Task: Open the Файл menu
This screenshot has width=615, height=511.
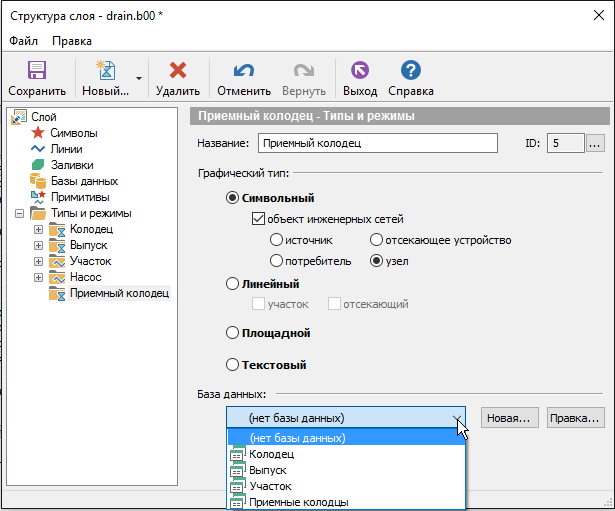Action: click(x=24, y=41)
